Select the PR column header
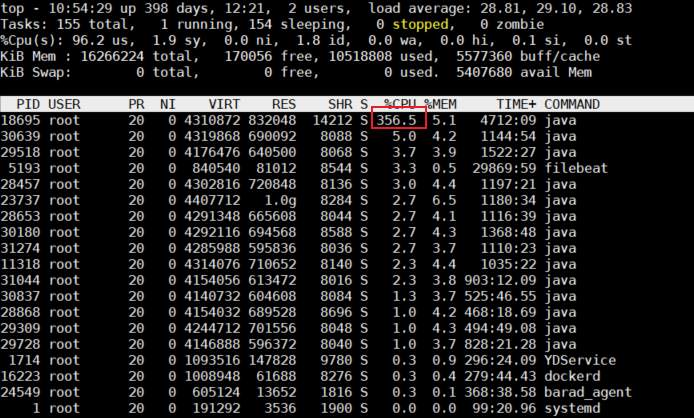The image size is (694, 418). pyautogui.click(x=136, y=104)
